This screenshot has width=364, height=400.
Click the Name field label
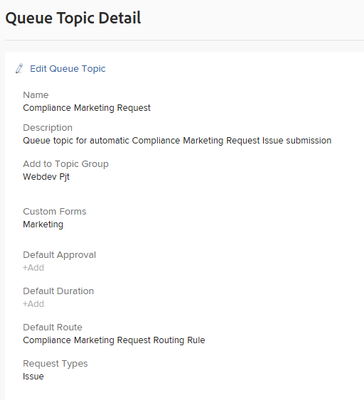[36, 95]
